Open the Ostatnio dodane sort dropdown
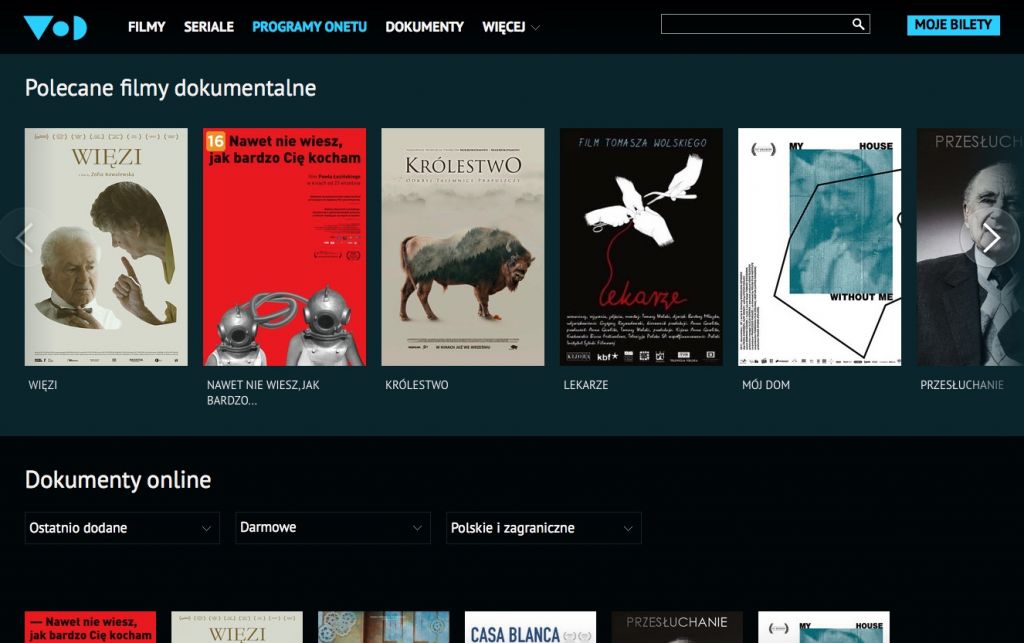This screenshot has height=643, width=1024. click(x=122, y=528)
